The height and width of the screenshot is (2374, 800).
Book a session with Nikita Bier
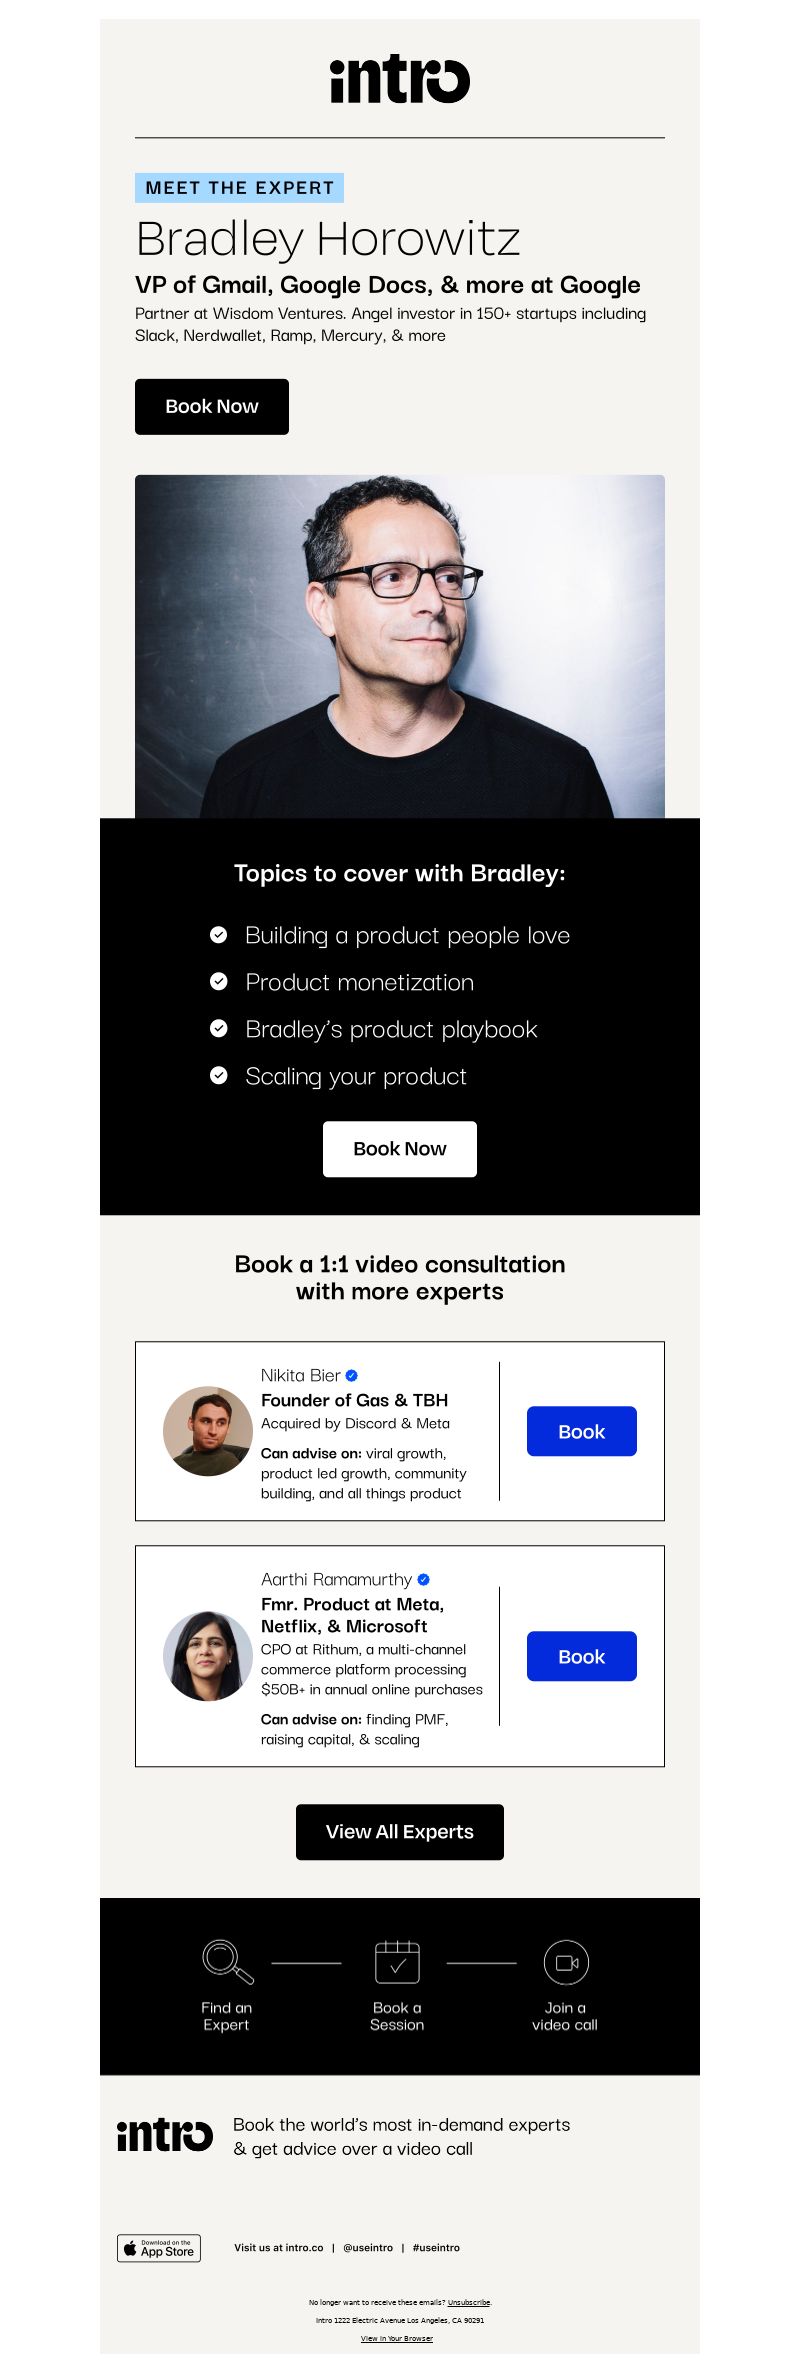[582, 1431]
